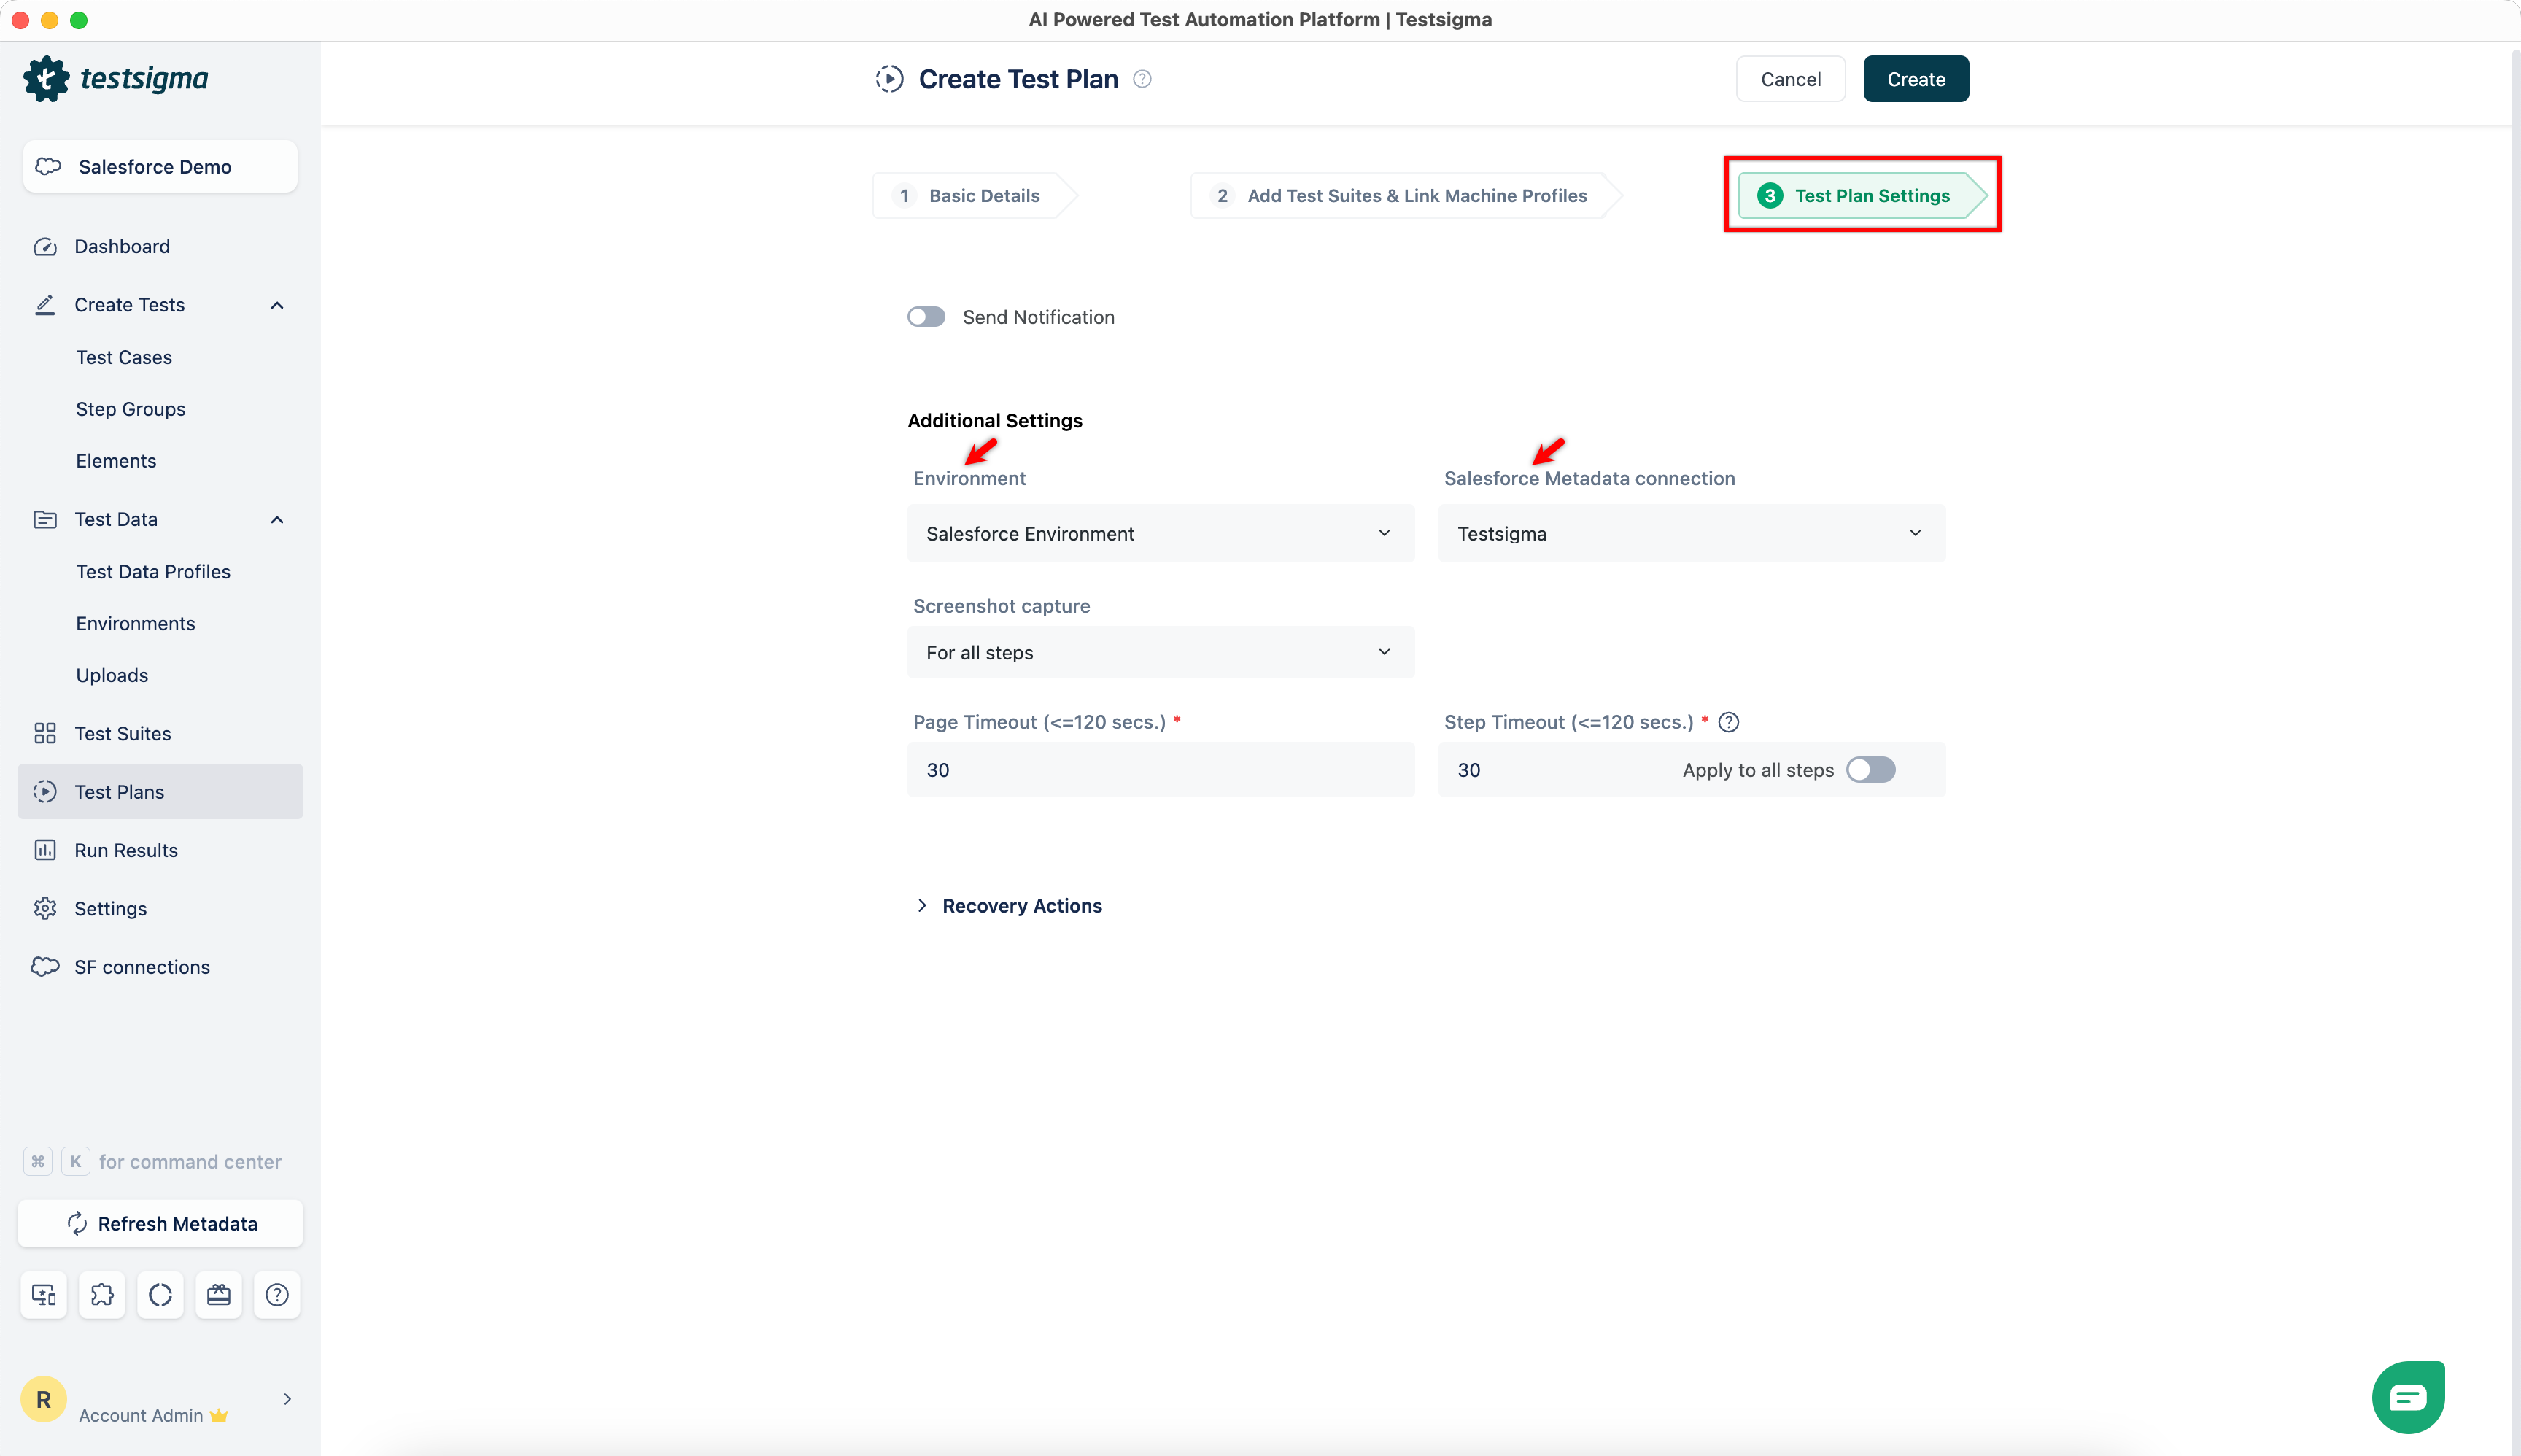Open the green chat support widget

pos(2407,1396)
